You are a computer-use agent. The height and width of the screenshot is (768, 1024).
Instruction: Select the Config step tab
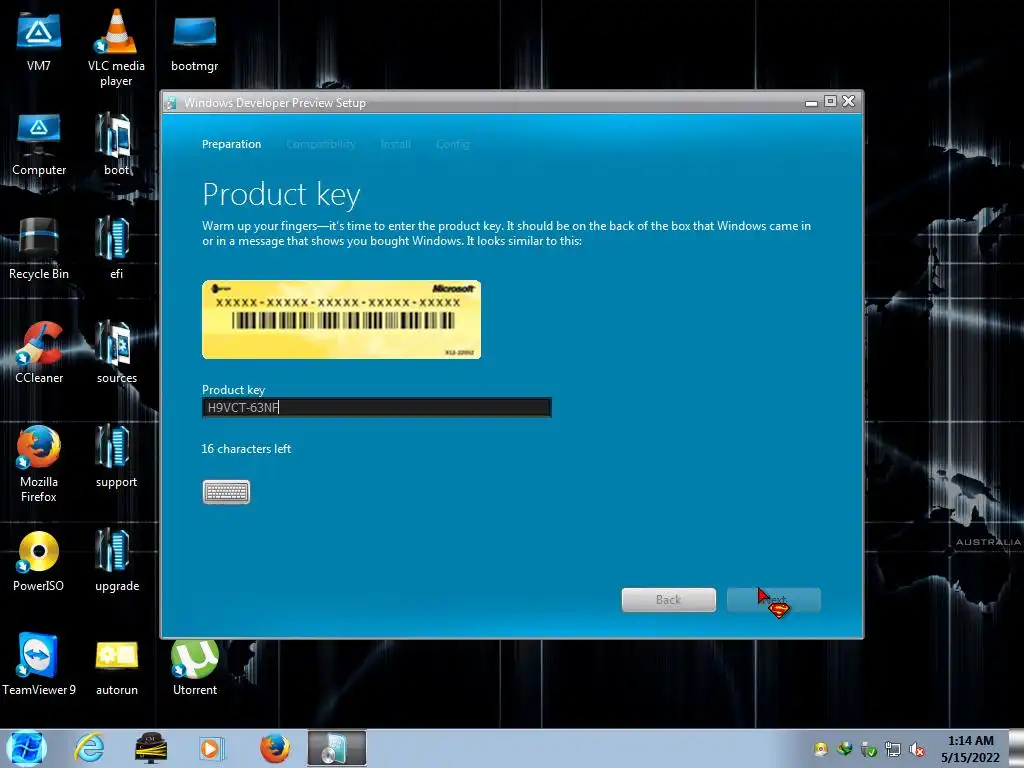[x=453, y=144]
